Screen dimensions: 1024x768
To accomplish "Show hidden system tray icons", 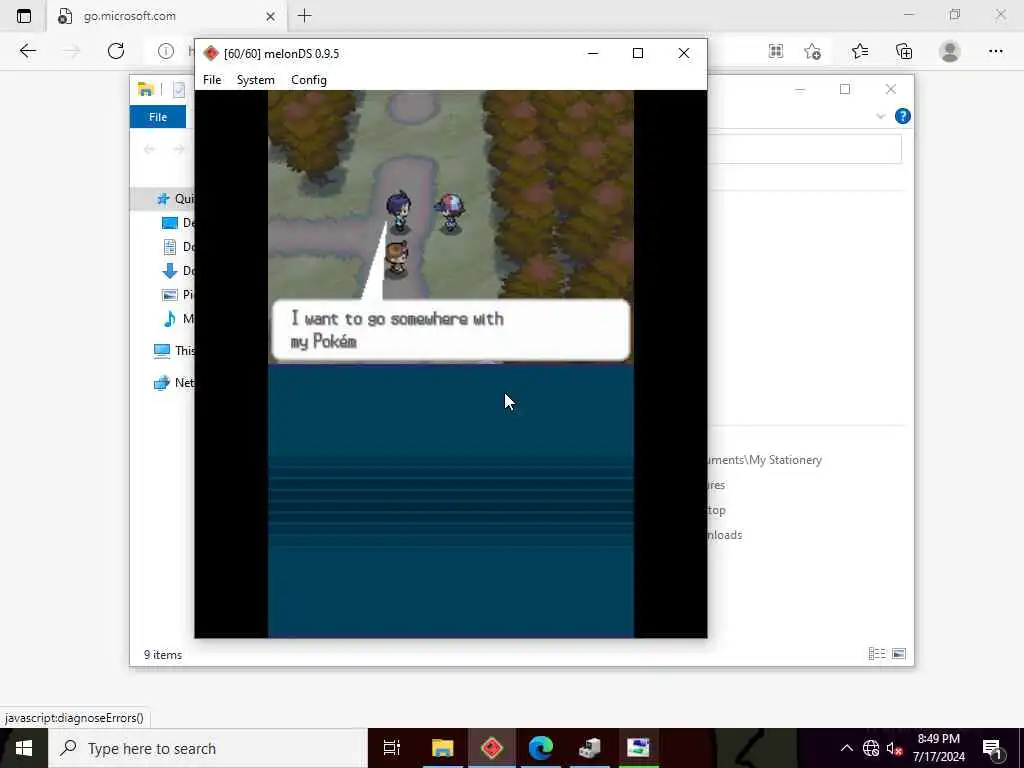I will [x=846, y=748].
